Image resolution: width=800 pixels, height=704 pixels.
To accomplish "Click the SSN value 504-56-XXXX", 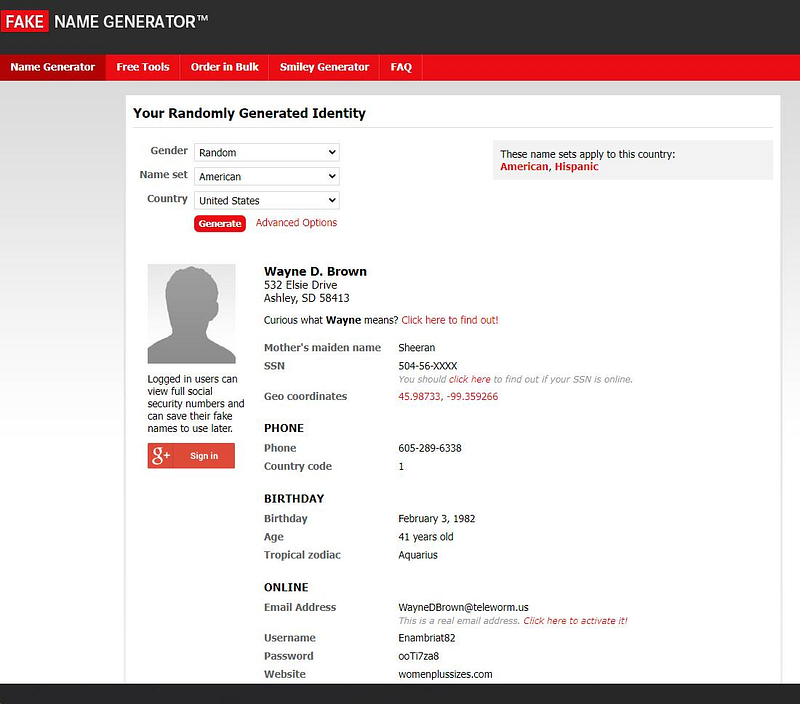I will point(428,366).
